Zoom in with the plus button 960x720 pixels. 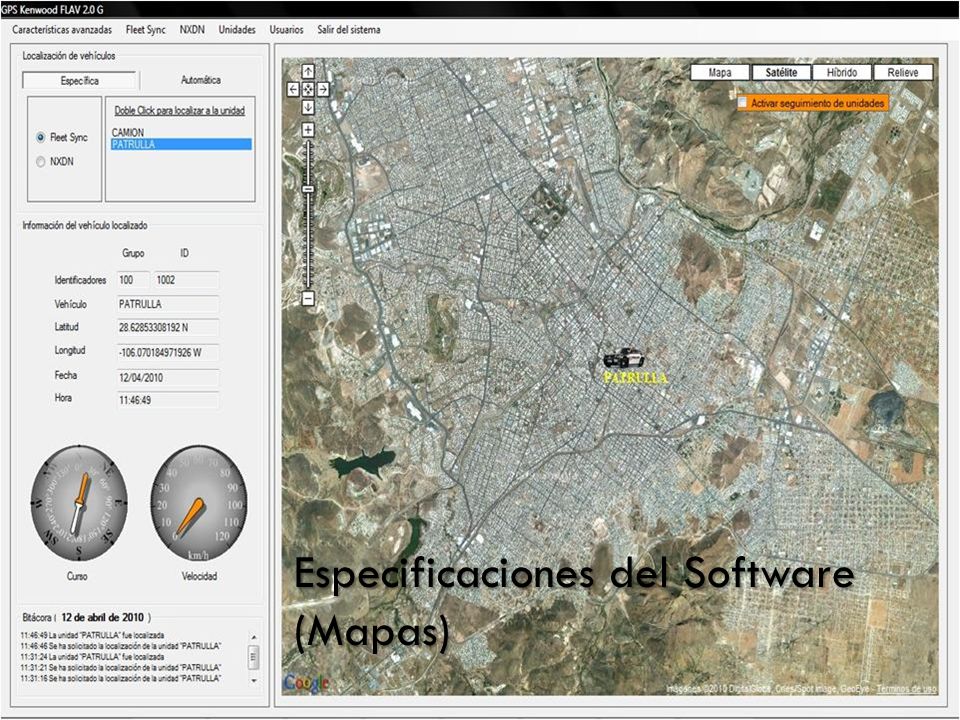tap(308, 130)
